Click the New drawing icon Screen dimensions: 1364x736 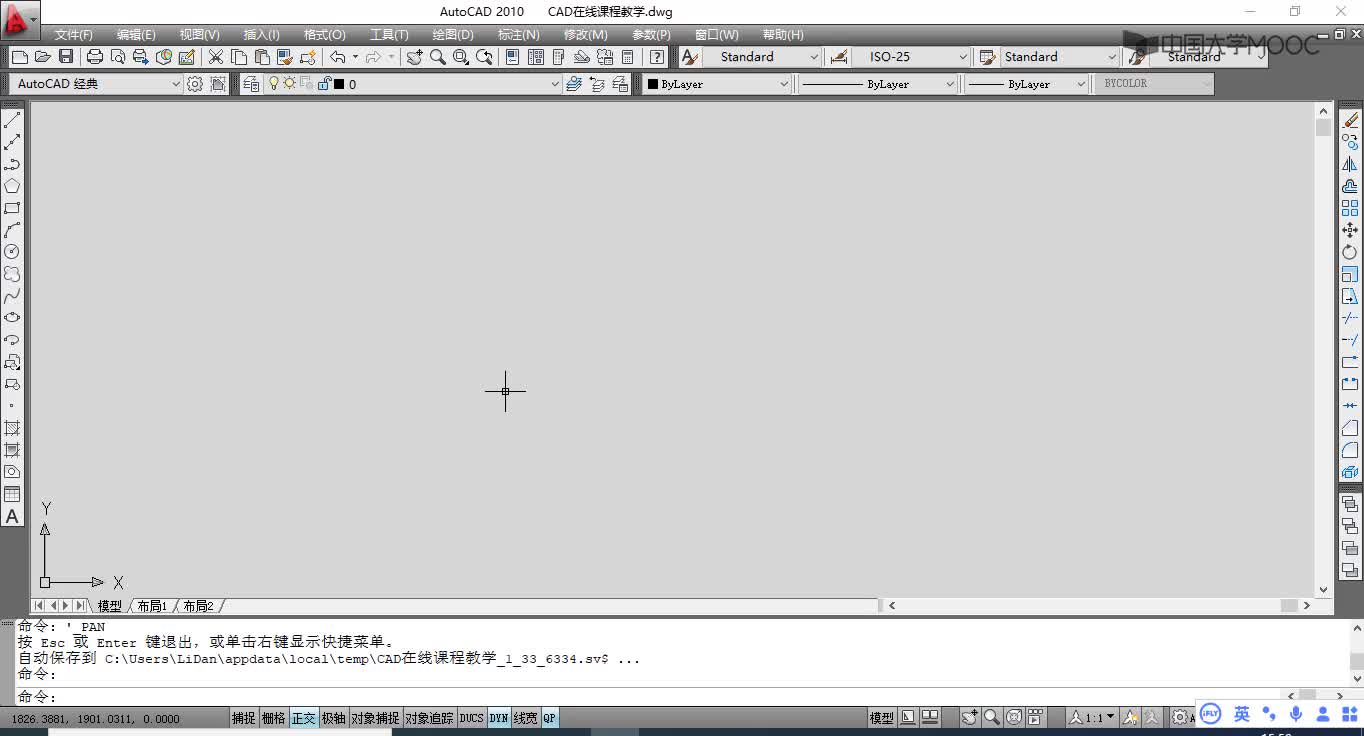click(20, 57)
